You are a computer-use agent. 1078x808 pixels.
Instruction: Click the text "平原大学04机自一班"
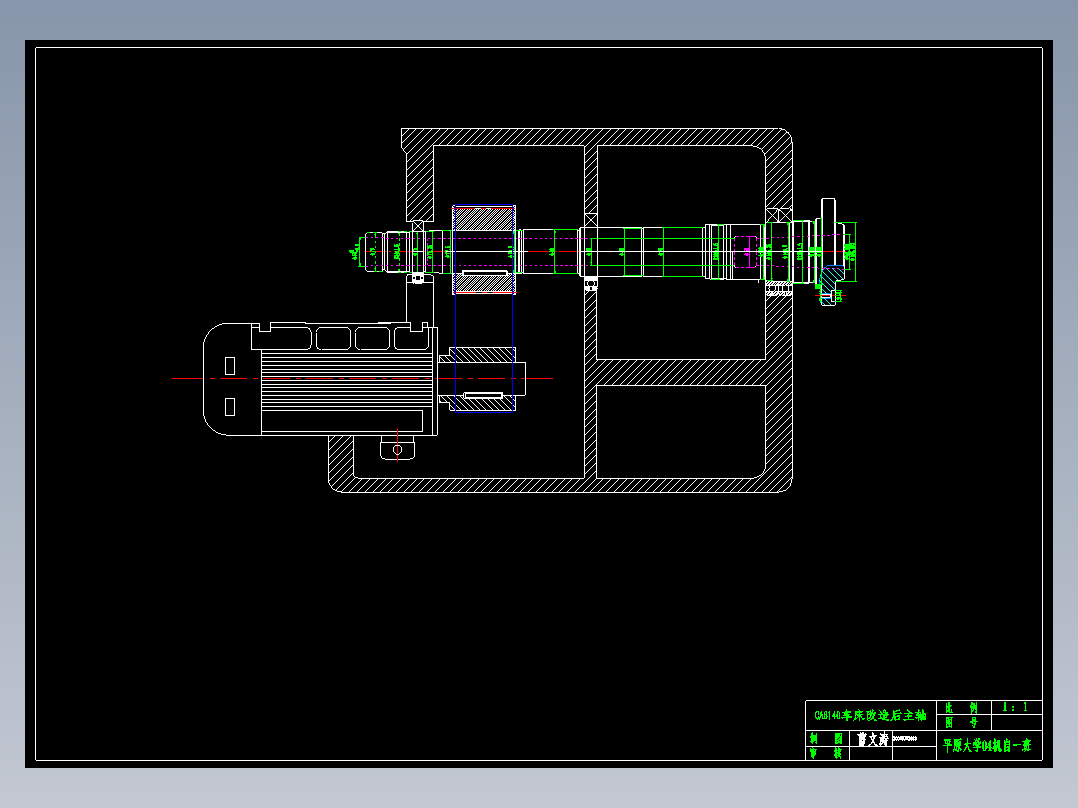(x=987, y=745)
